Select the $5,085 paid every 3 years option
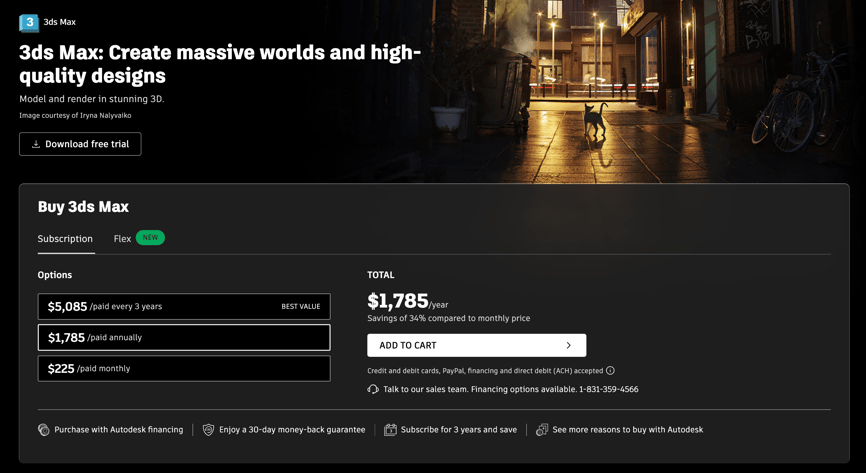 pos(184,307)
